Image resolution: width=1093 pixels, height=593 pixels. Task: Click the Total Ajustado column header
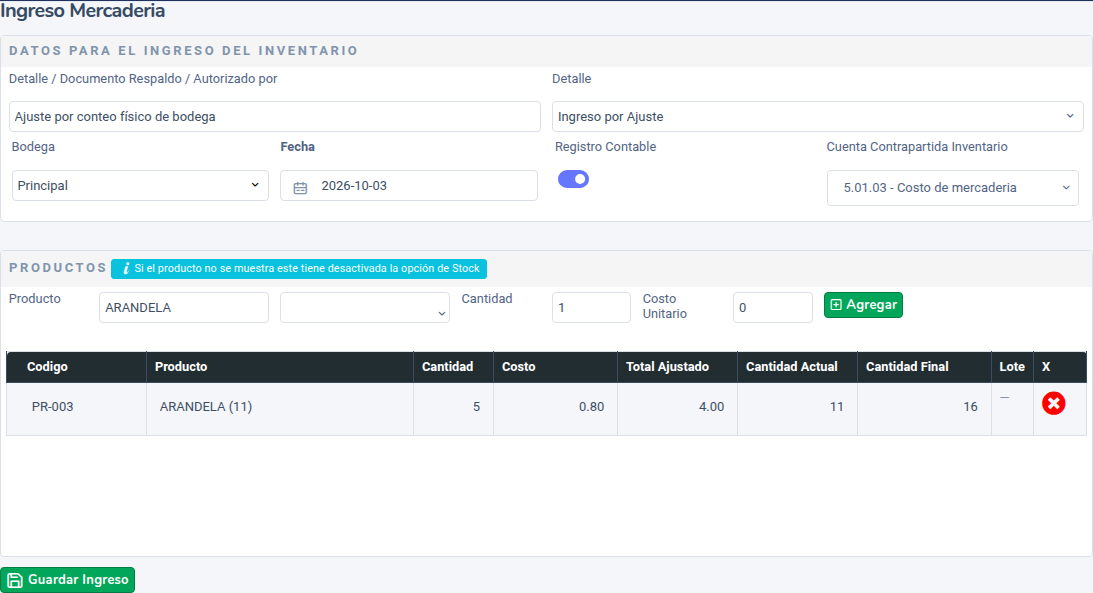(677, 367)
